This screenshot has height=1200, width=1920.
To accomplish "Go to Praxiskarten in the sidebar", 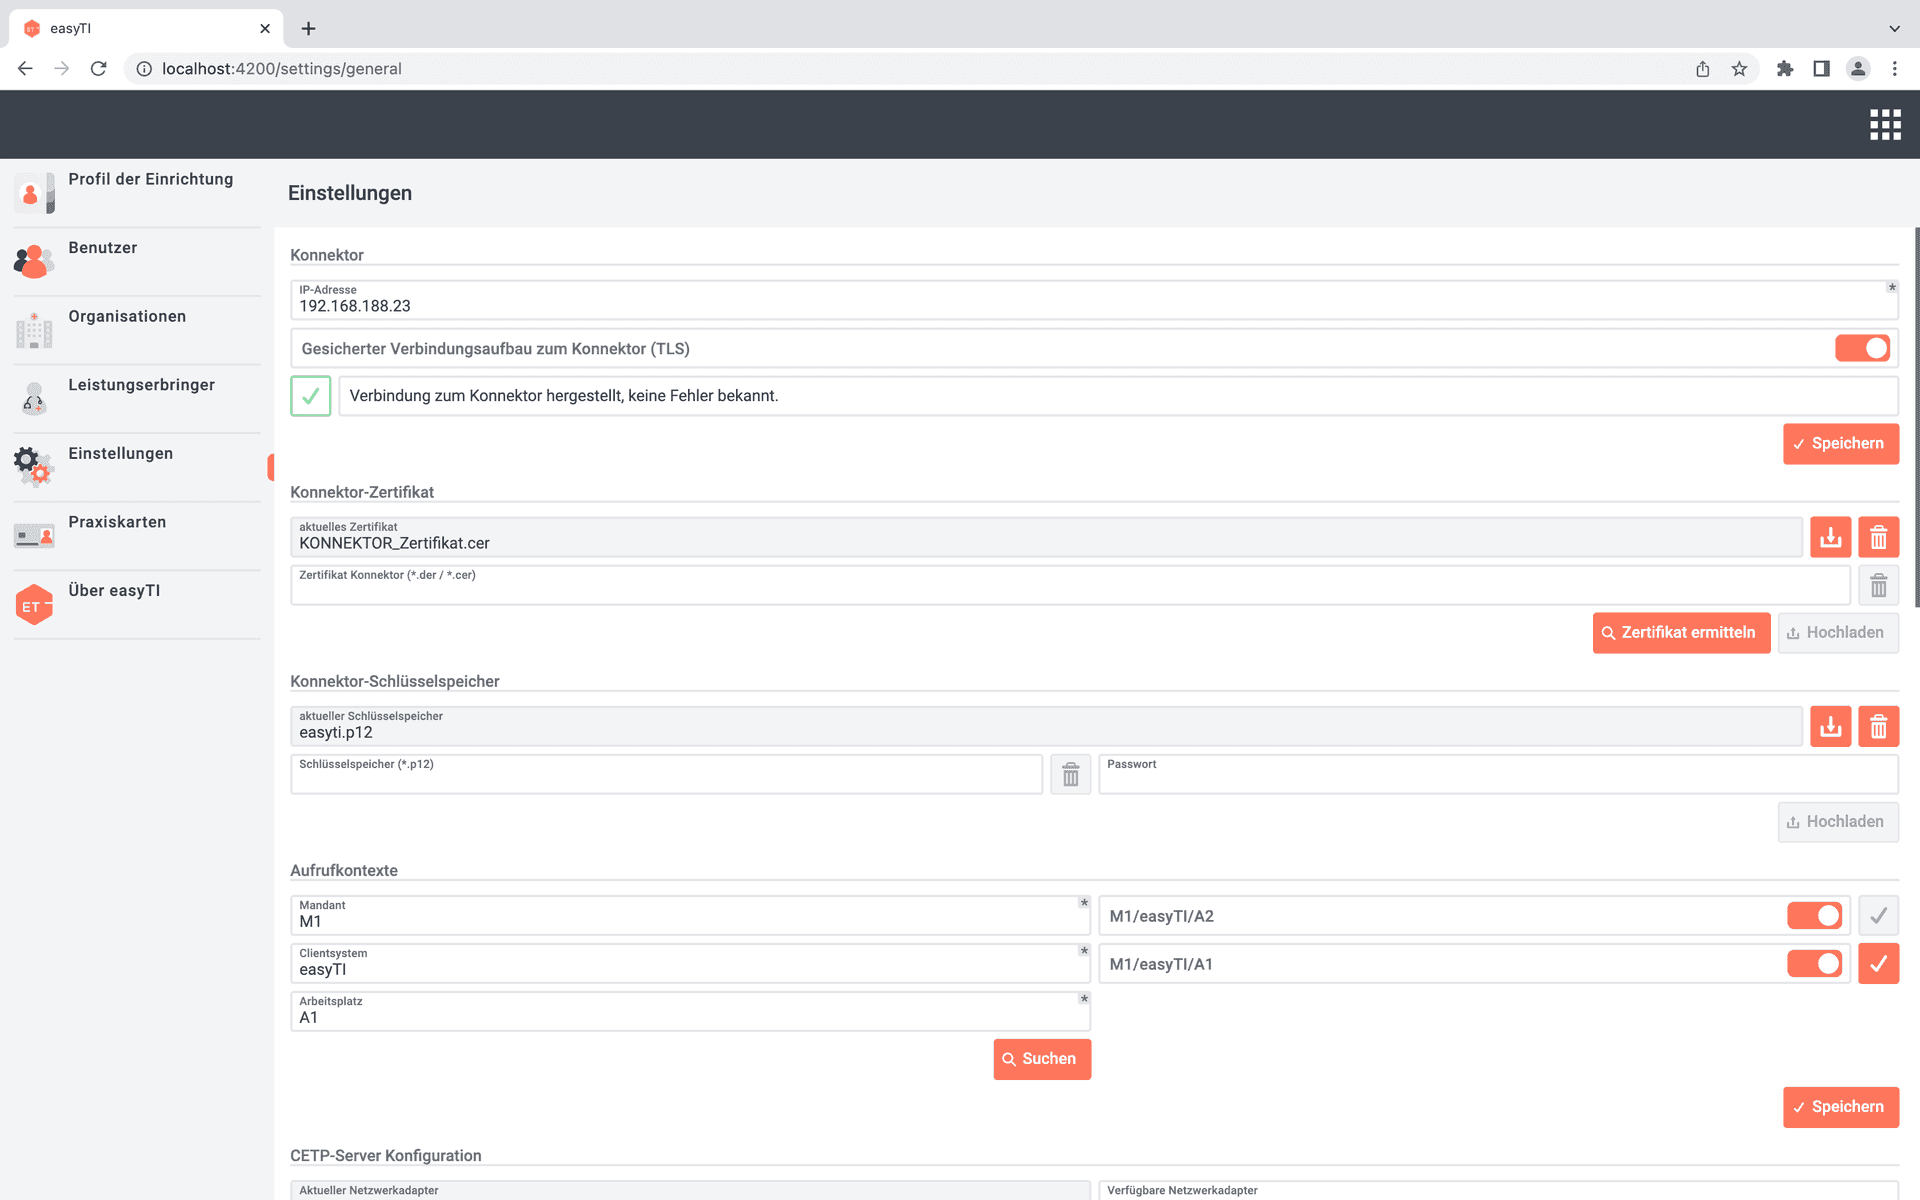I will point(117,522).
